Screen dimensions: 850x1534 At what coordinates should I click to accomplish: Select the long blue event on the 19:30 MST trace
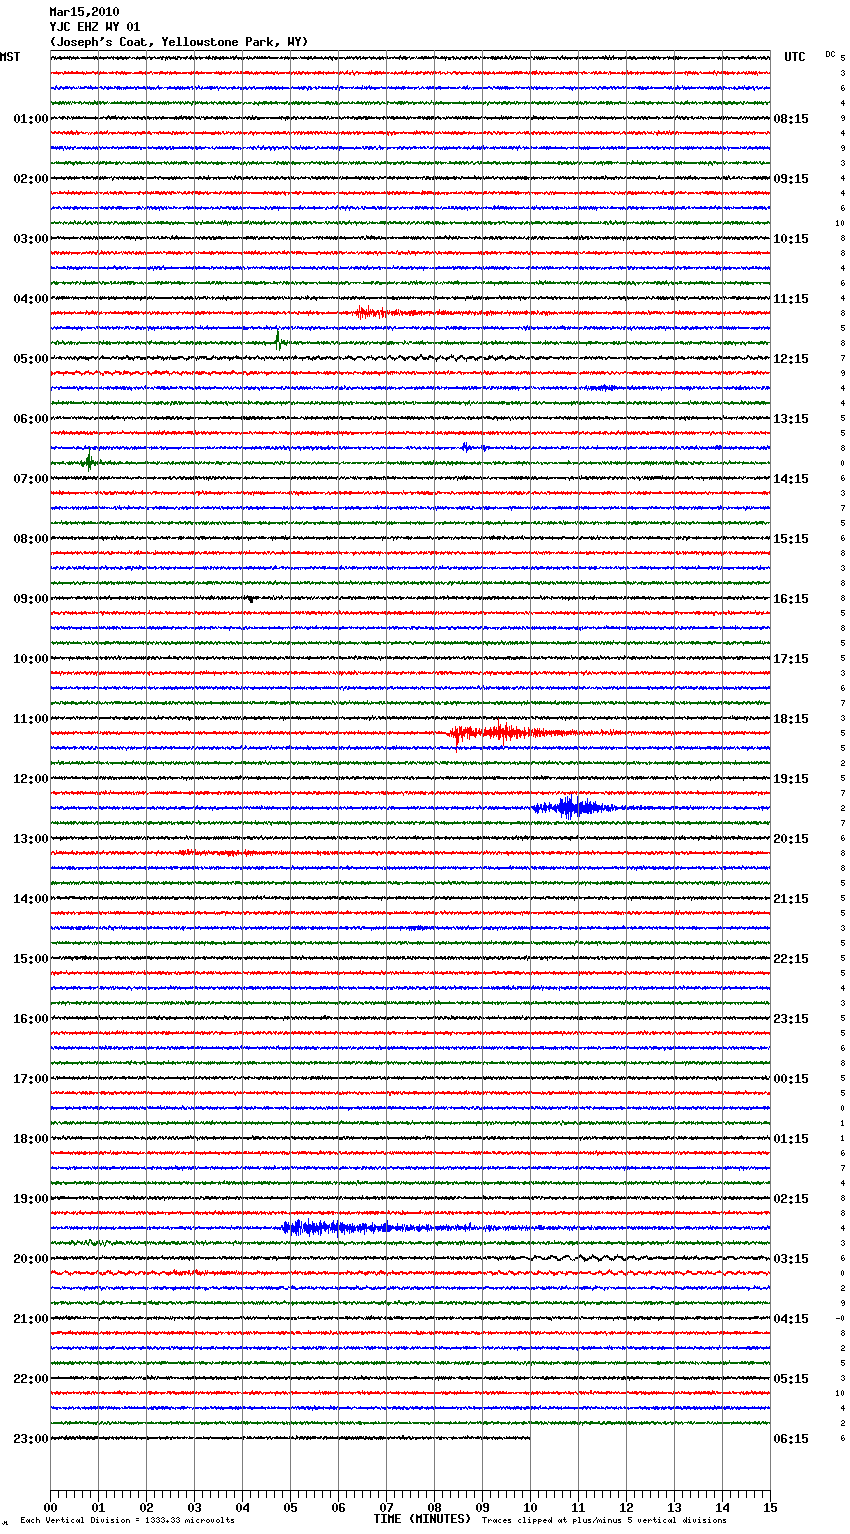tap(320, 1227)
